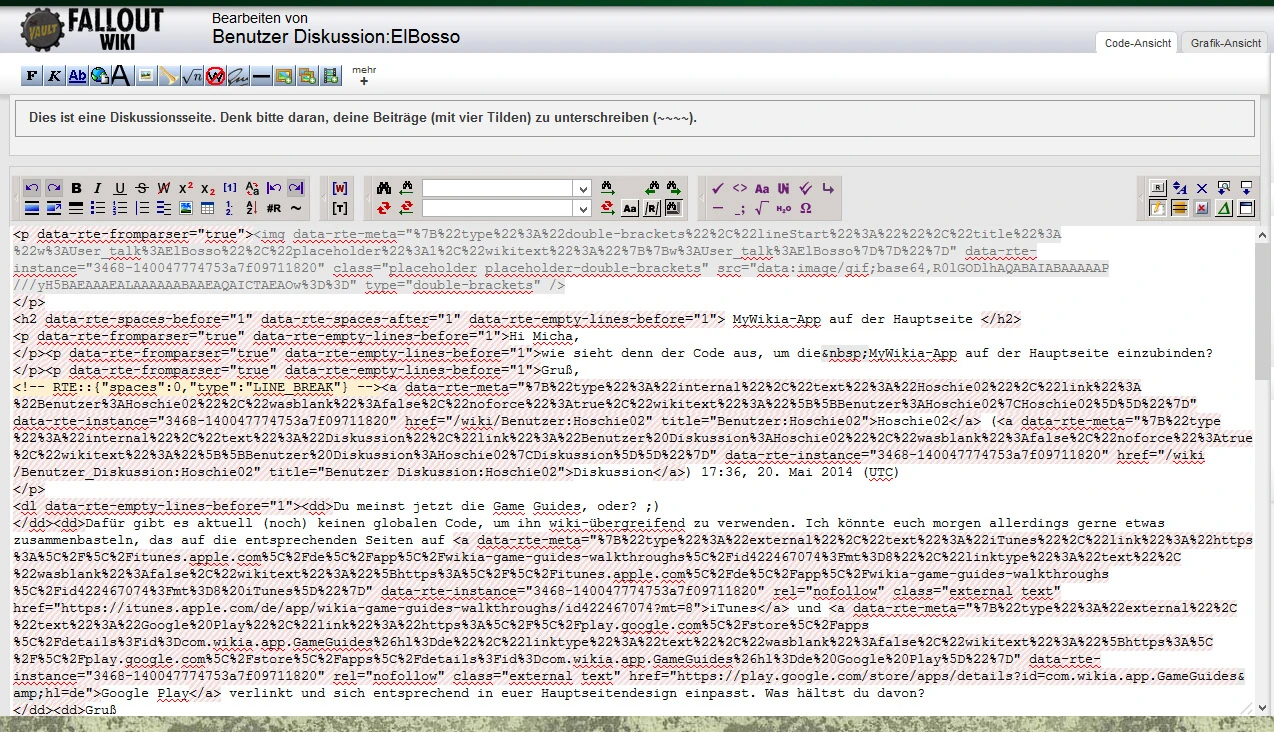Click the binoculars find icon

(x=383, y=188)
